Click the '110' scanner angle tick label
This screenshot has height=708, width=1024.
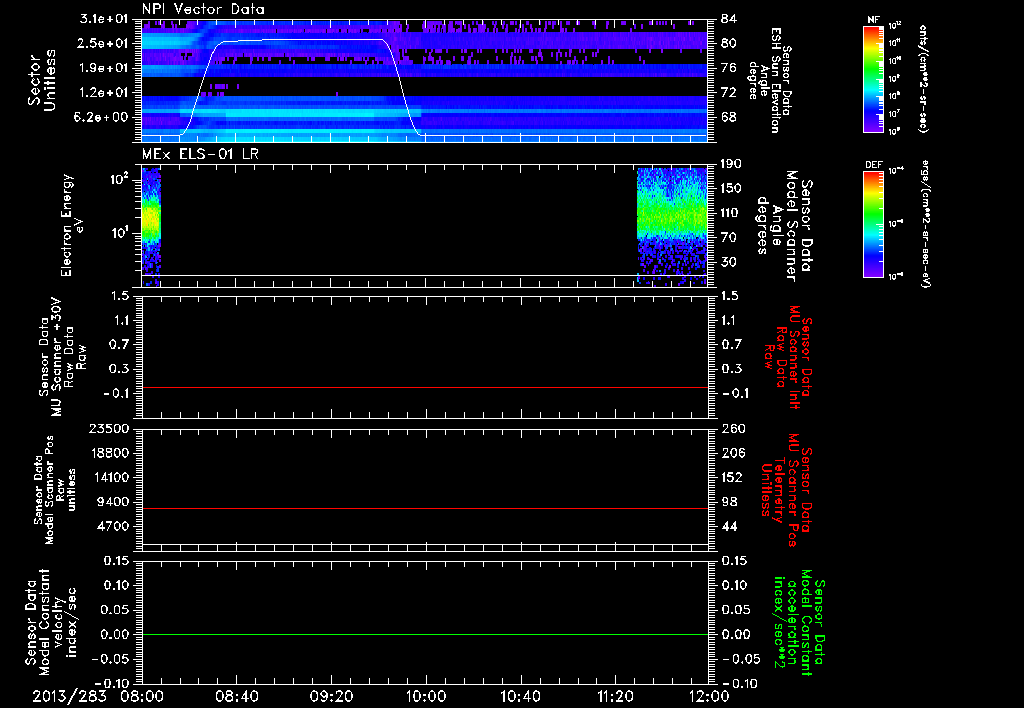(731, 213)
